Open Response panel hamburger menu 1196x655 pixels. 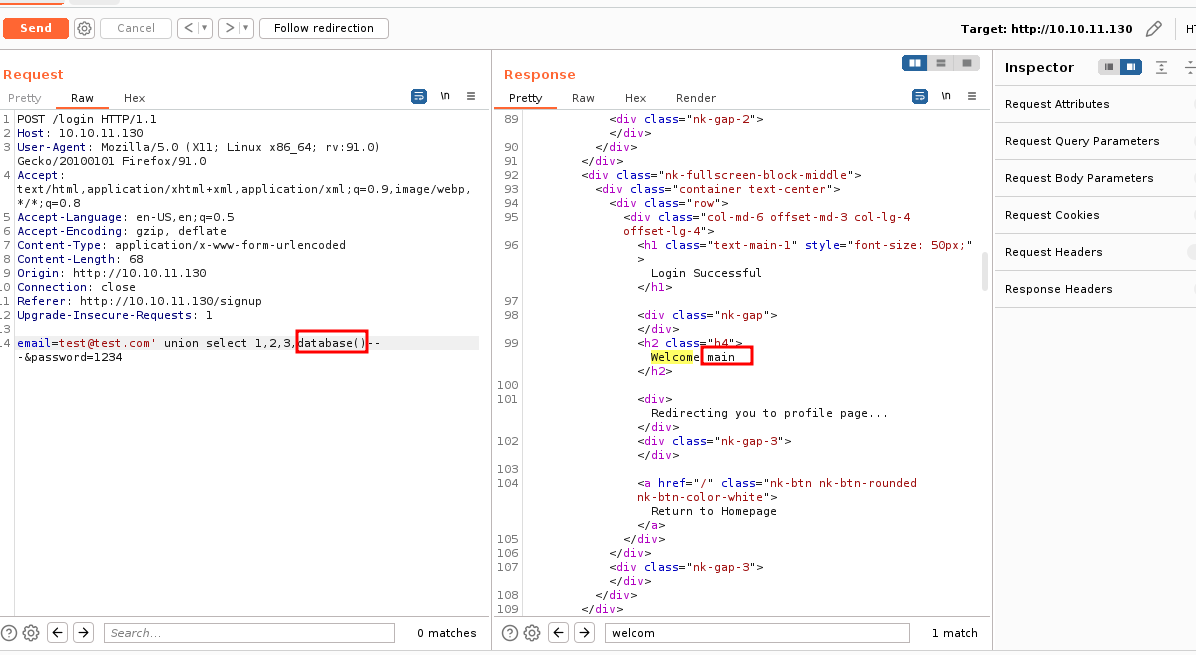click(x=972, y=96)
